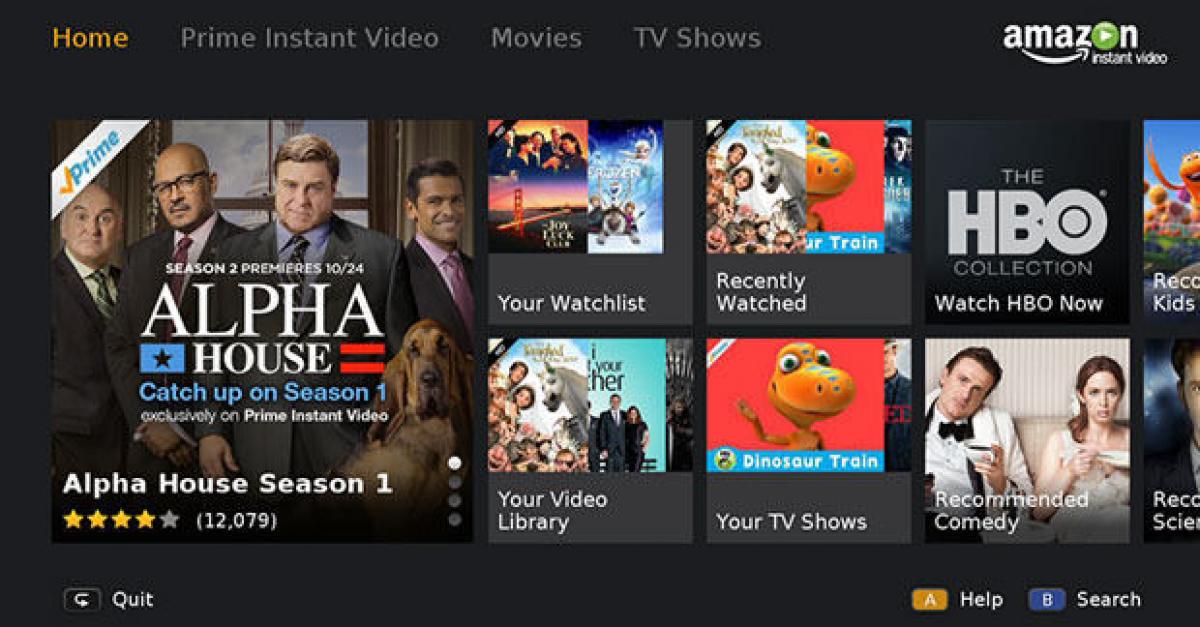Screen dimensions: 1200x627
Task: Go to the TV Shows tab
Action: (697, 38)
